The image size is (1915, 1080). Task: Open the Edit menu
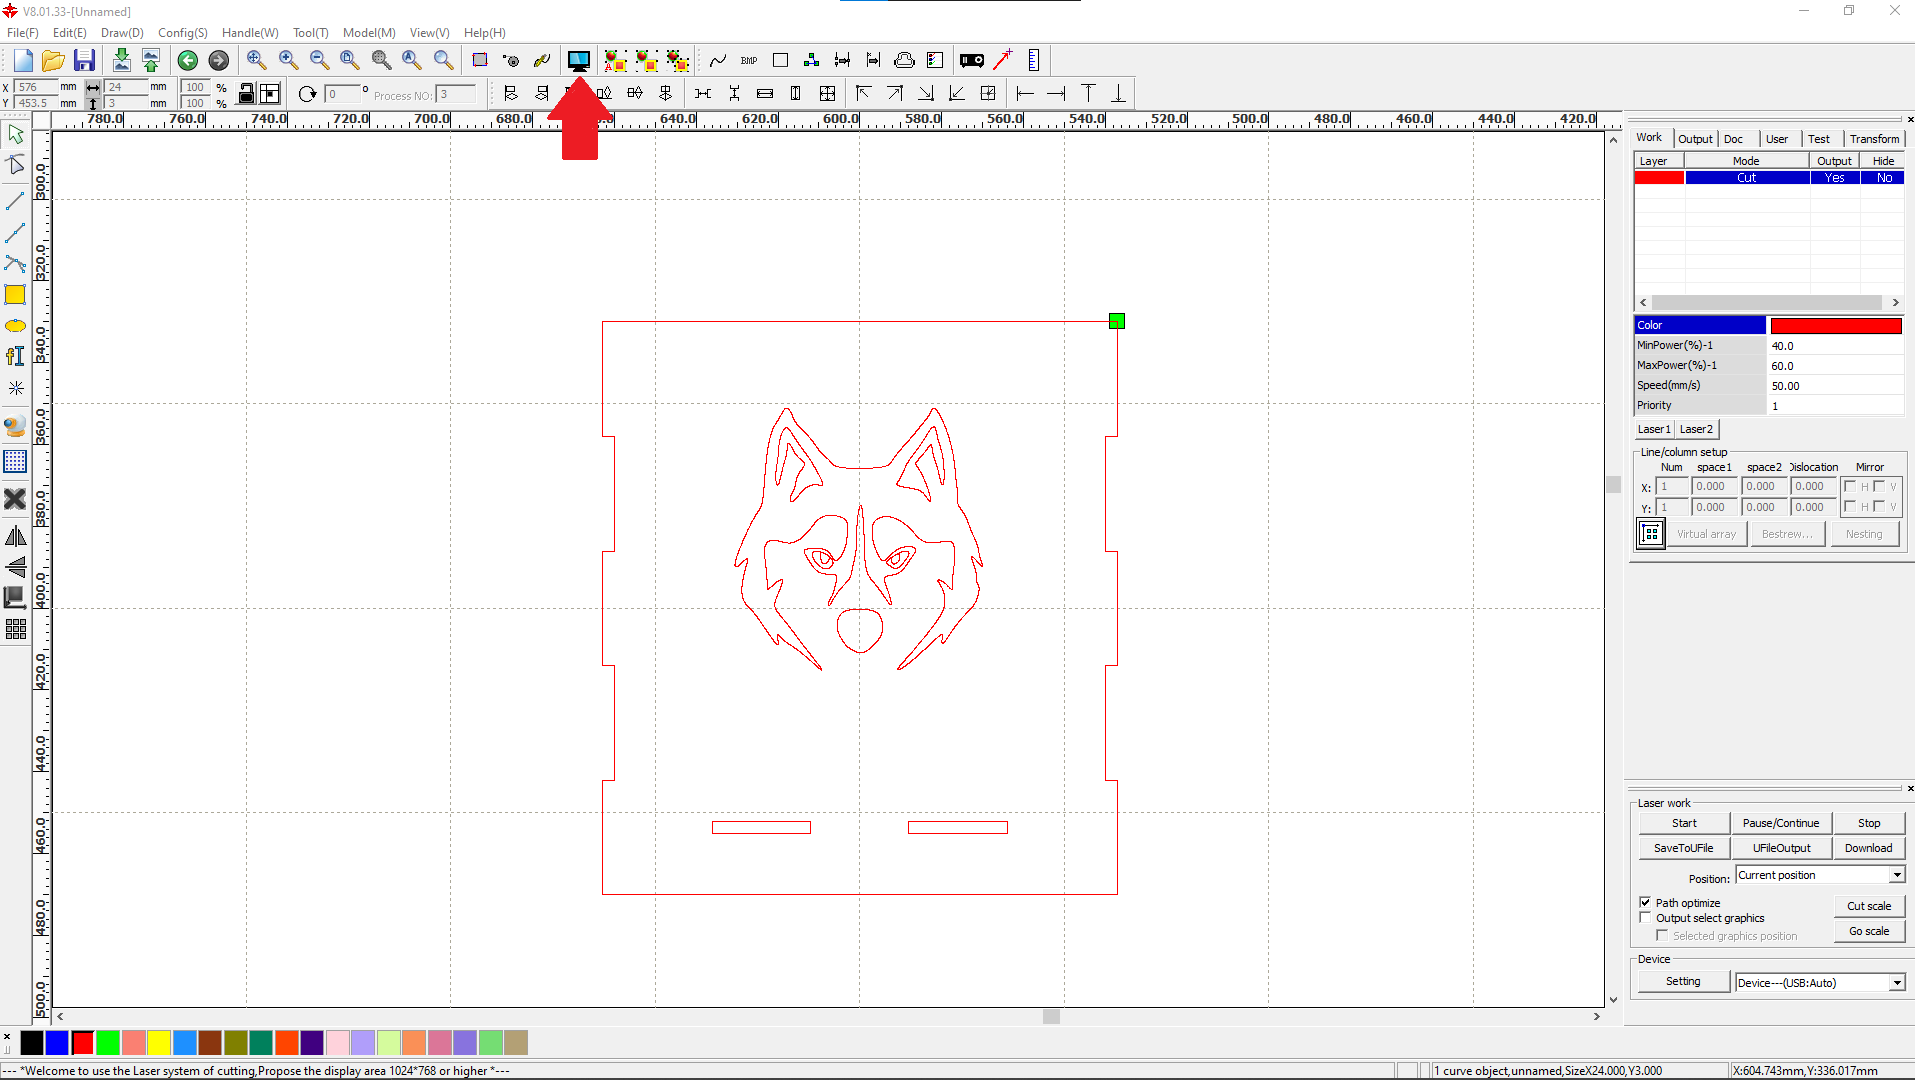[x=69, y=33]
